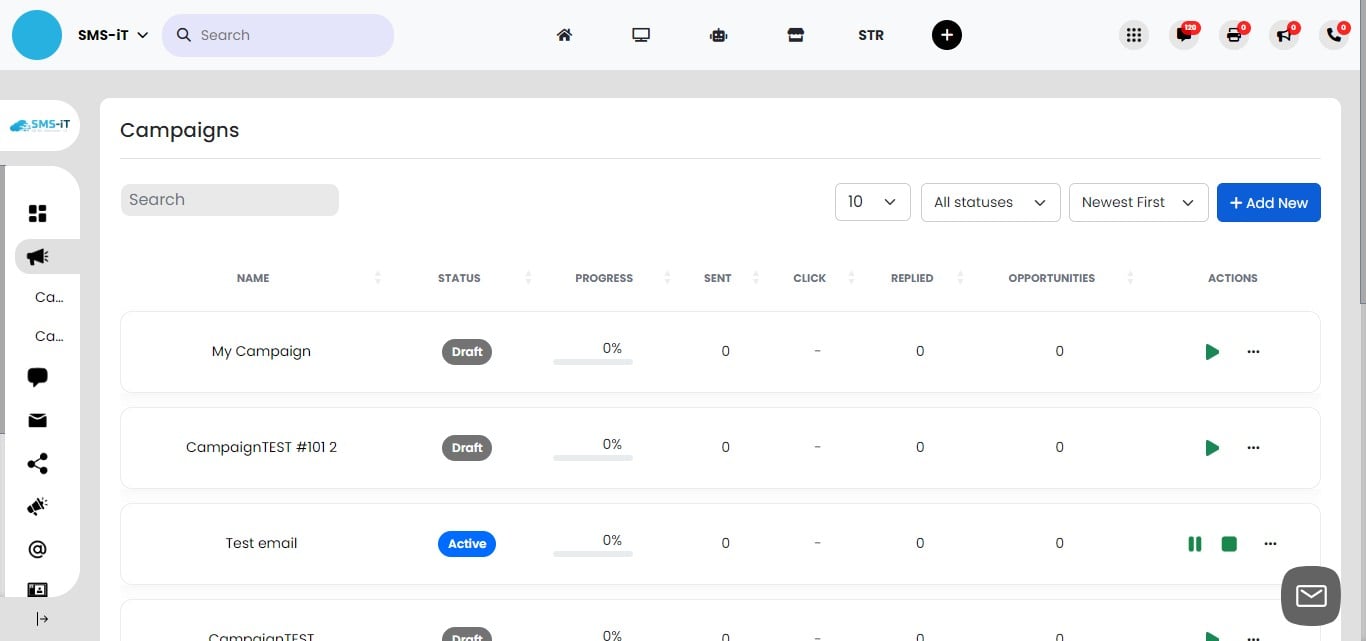This screenshot has height=641, width=1366.
Task: Click the storefront icon in top bar
Action: pos(795,35)
